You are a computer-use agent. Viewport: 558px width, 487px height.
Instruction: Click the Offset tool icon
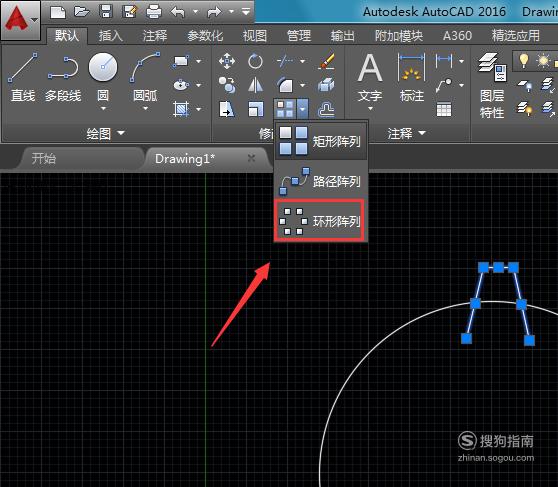(326, 109)
